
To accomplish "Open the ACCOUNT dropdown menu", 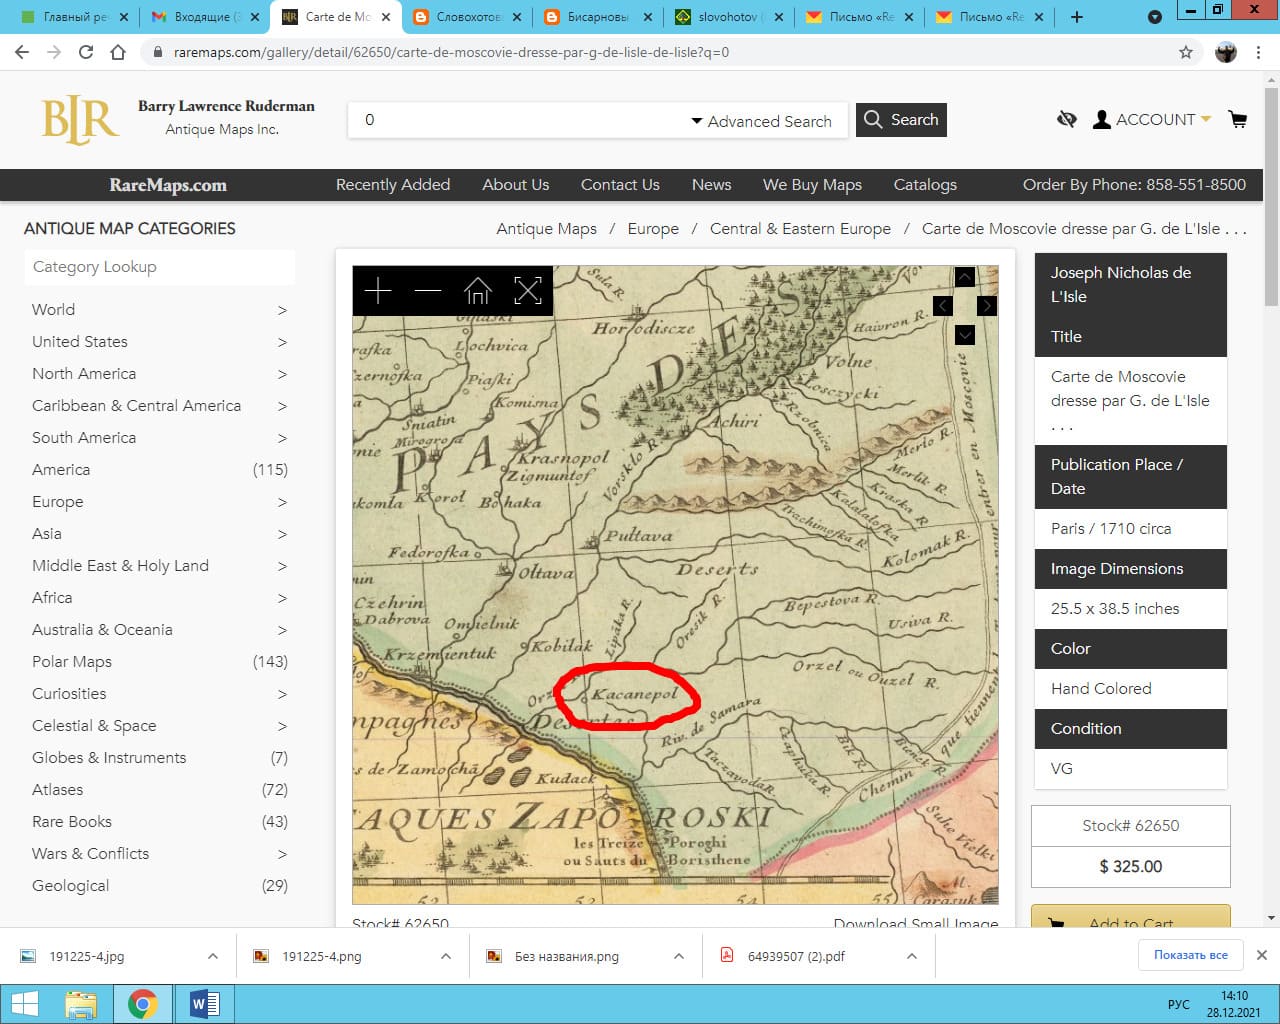I will (x=1152, y=120).
